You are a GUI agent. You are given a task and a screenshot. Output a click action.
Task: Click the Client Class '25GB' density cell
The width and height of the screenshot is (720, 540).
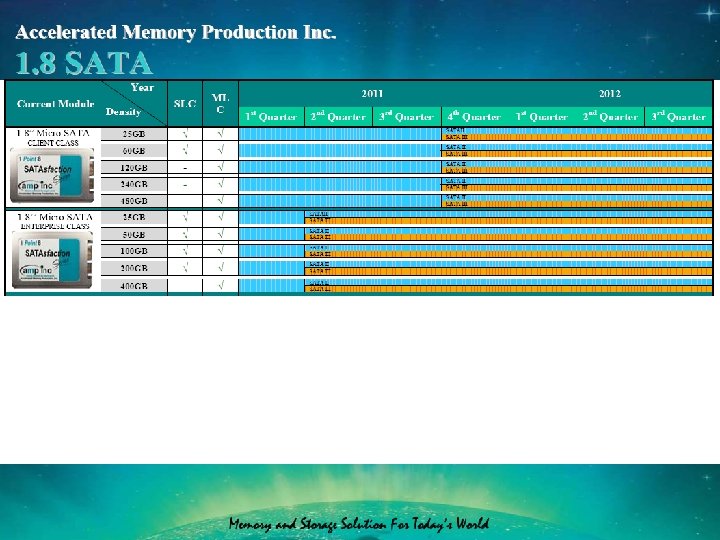pos(134,134)
